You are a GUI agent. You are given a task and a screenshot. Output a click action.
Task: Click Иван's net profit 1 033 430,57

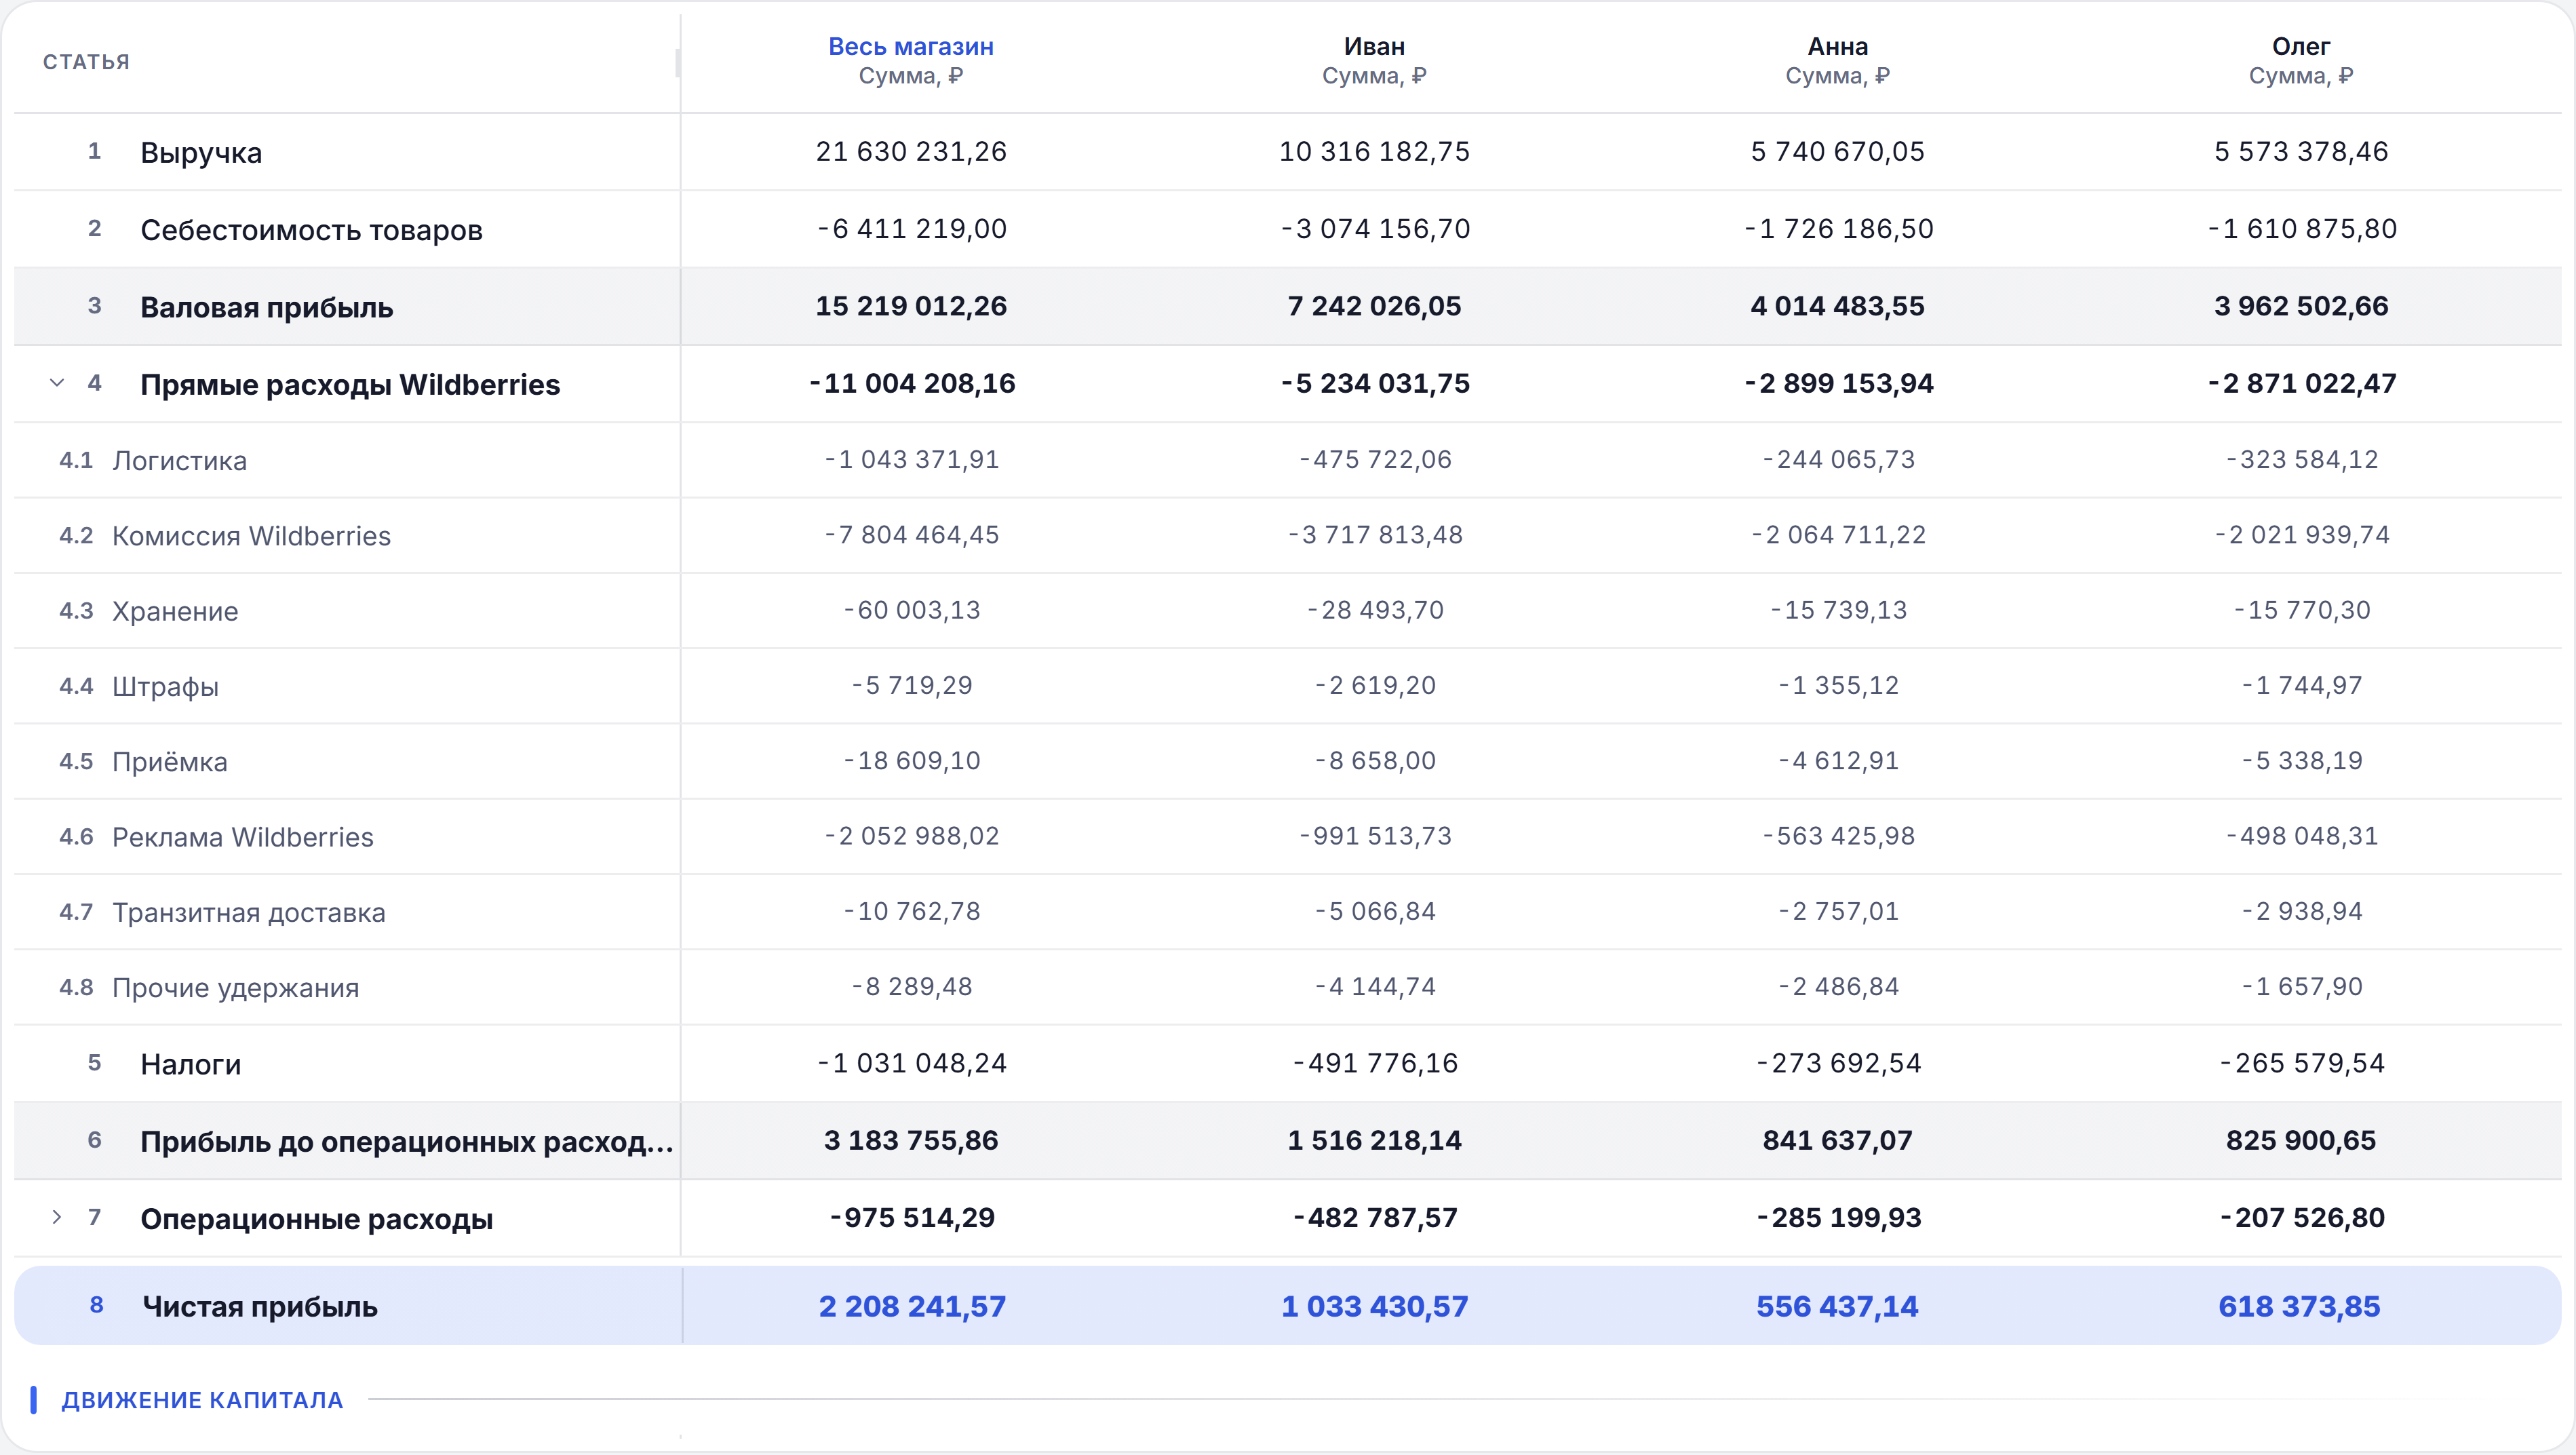coord(1374,1306)
